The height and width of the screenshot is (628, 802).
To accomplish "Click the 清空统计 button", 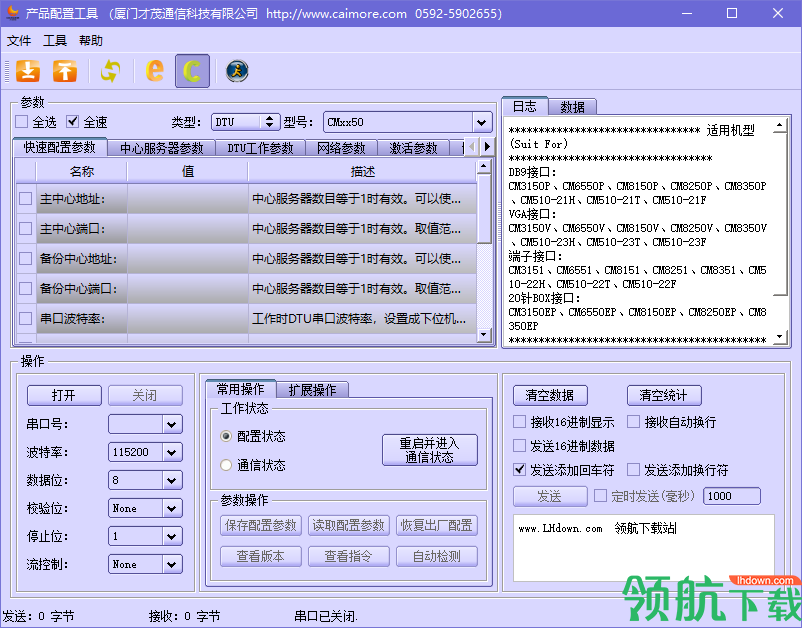I will click(664, 395).
